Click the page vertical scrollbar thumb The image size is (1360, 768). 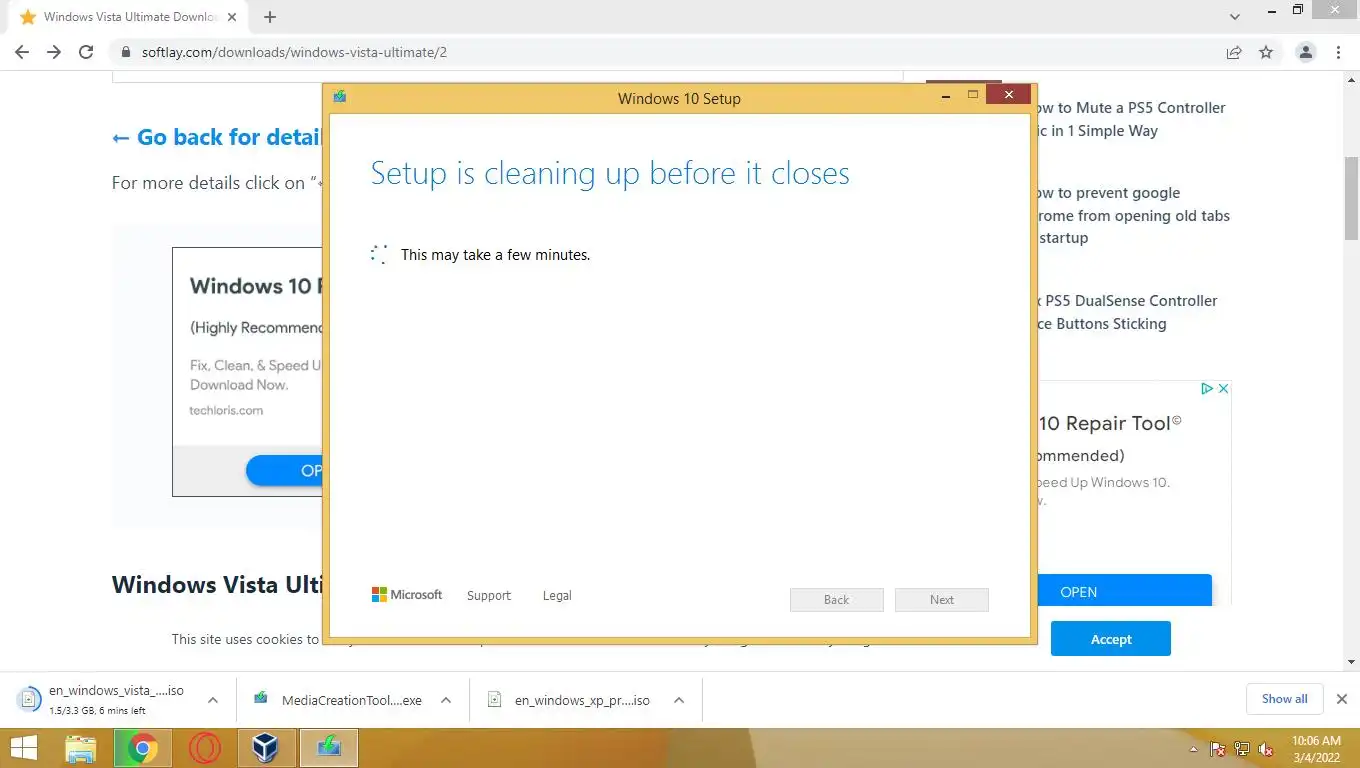click(x=1352, y=198)
